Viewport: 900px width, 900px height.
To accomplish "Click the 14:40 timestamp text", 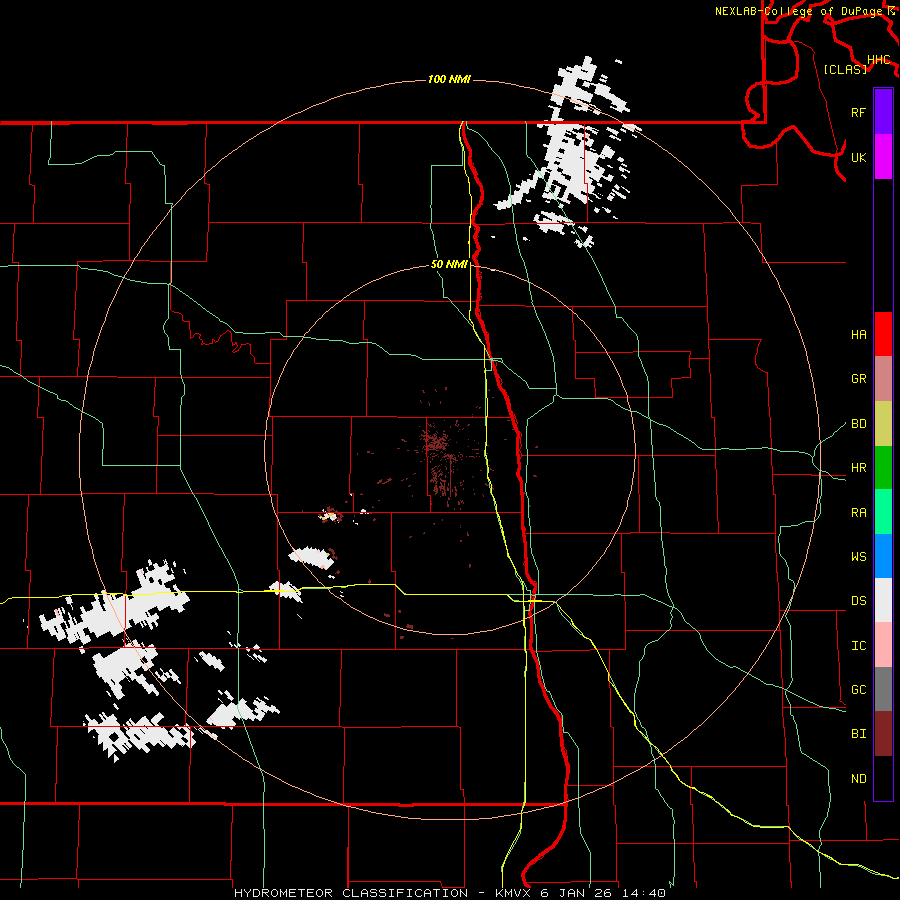I will click(x=645, y=893).
